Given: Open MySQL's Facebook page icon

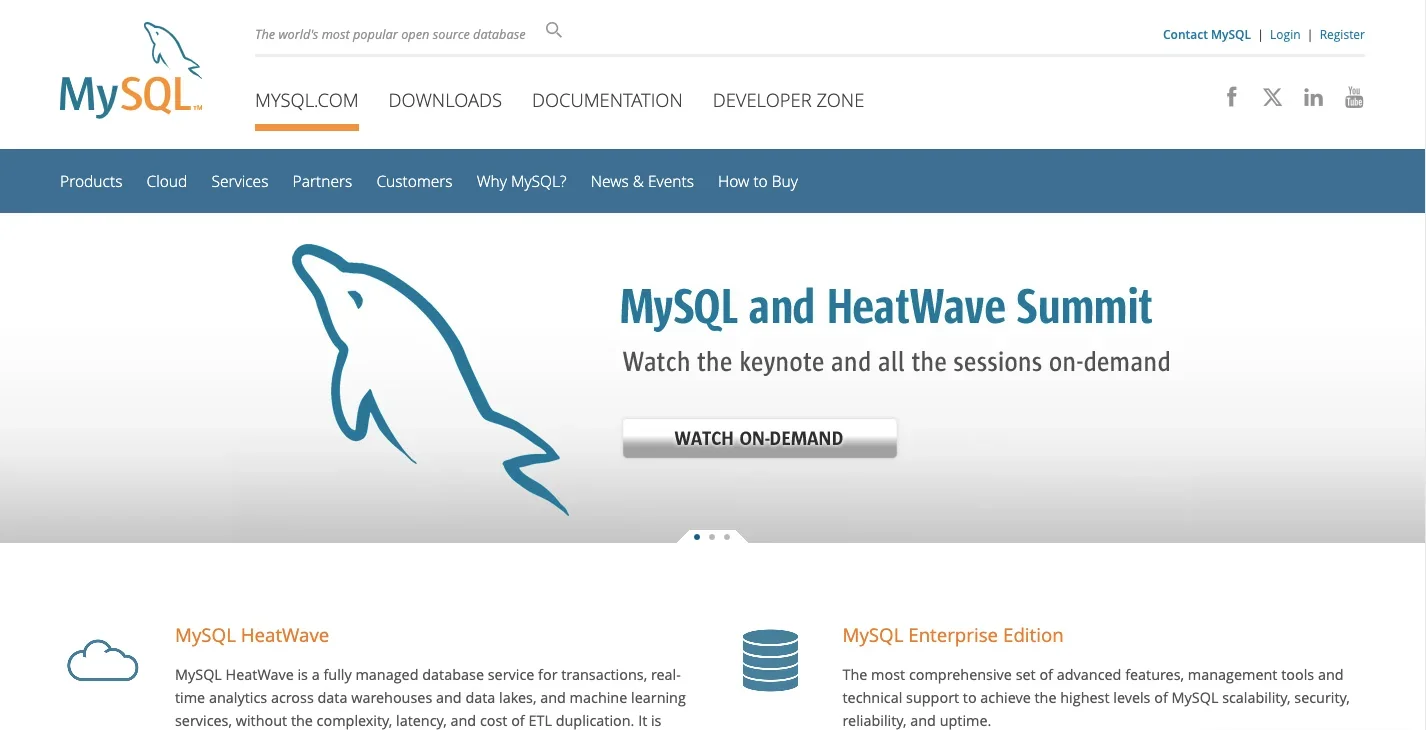Looking at the screenshot, I should (x=1232, y=97).
